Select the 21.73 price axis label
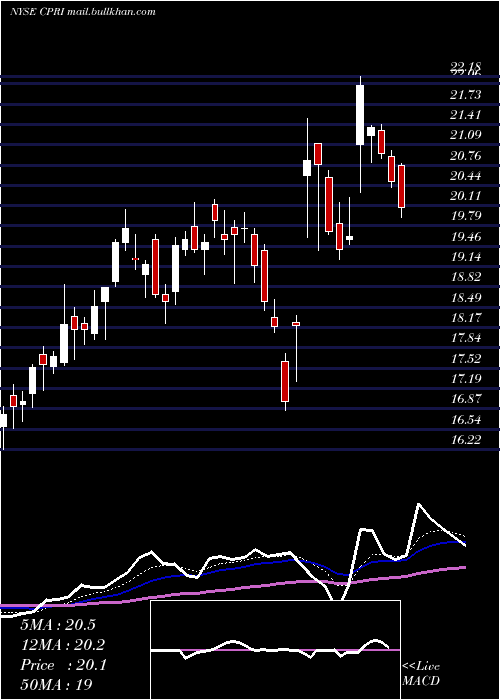Viewport: 500px width, 700px height. point(466,94)
